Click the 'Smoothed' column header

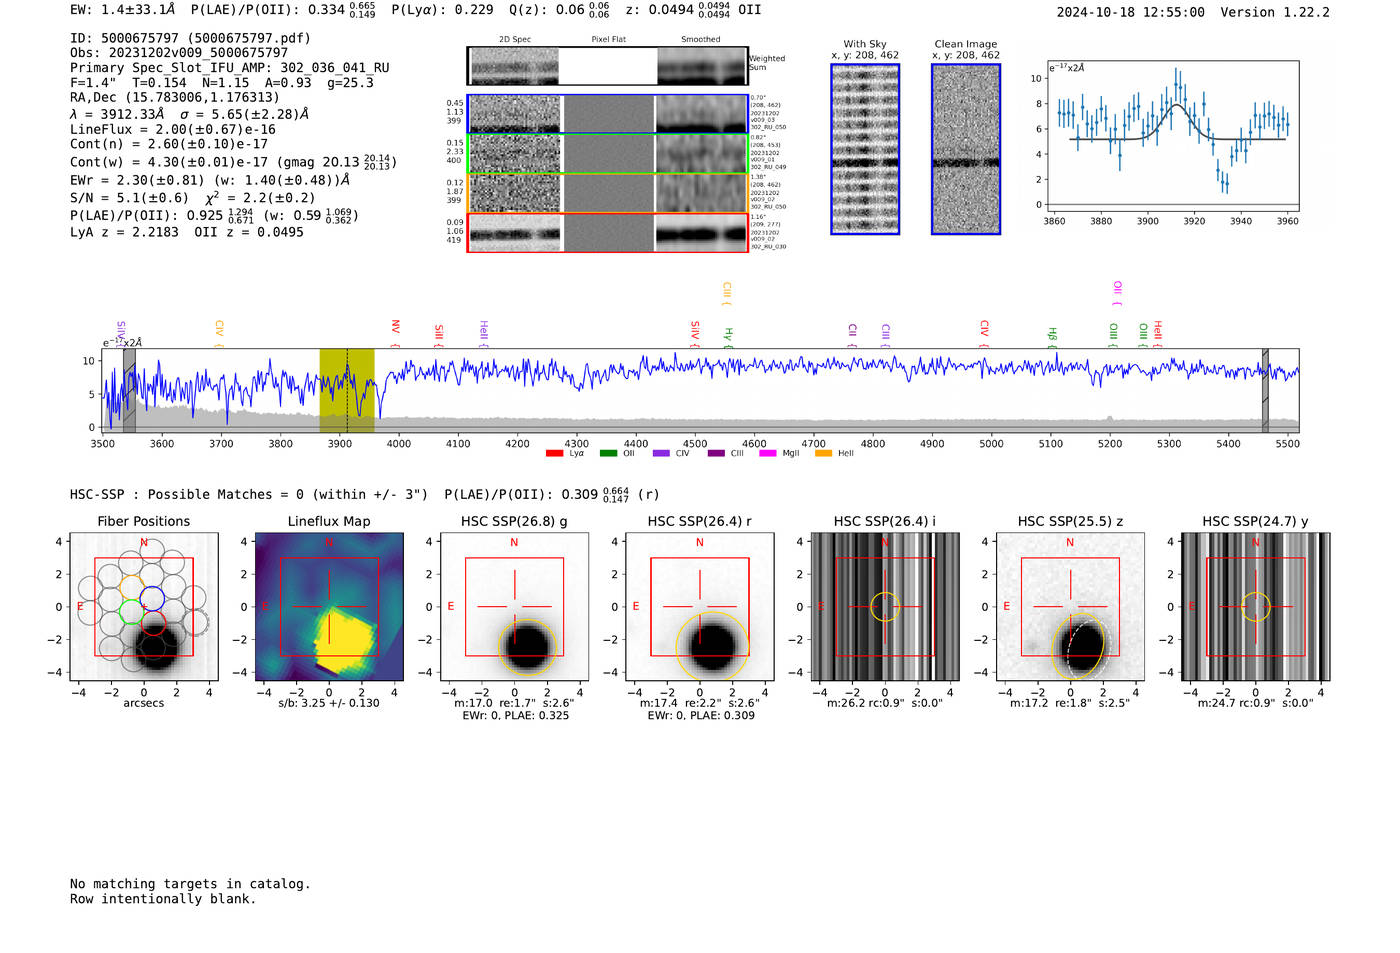pos(701,40)
